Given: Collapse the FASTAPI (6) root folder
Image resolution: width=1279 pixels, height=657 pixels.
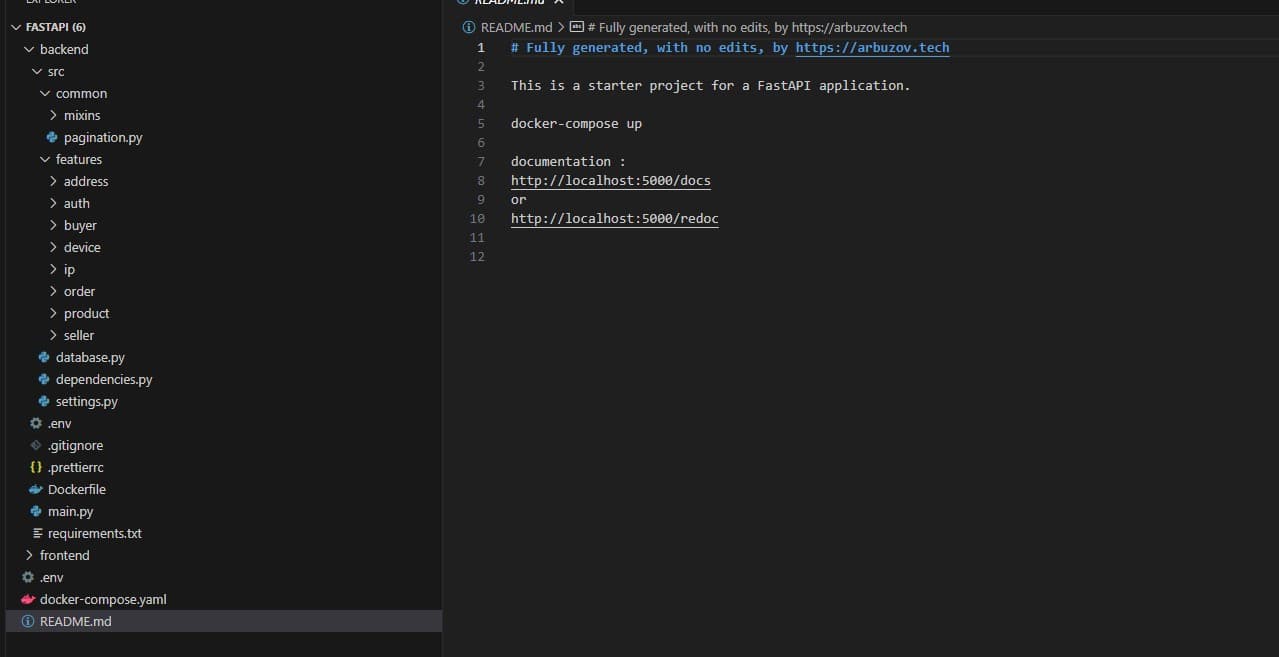Looking at the screenshot, I should coord(16,27).
